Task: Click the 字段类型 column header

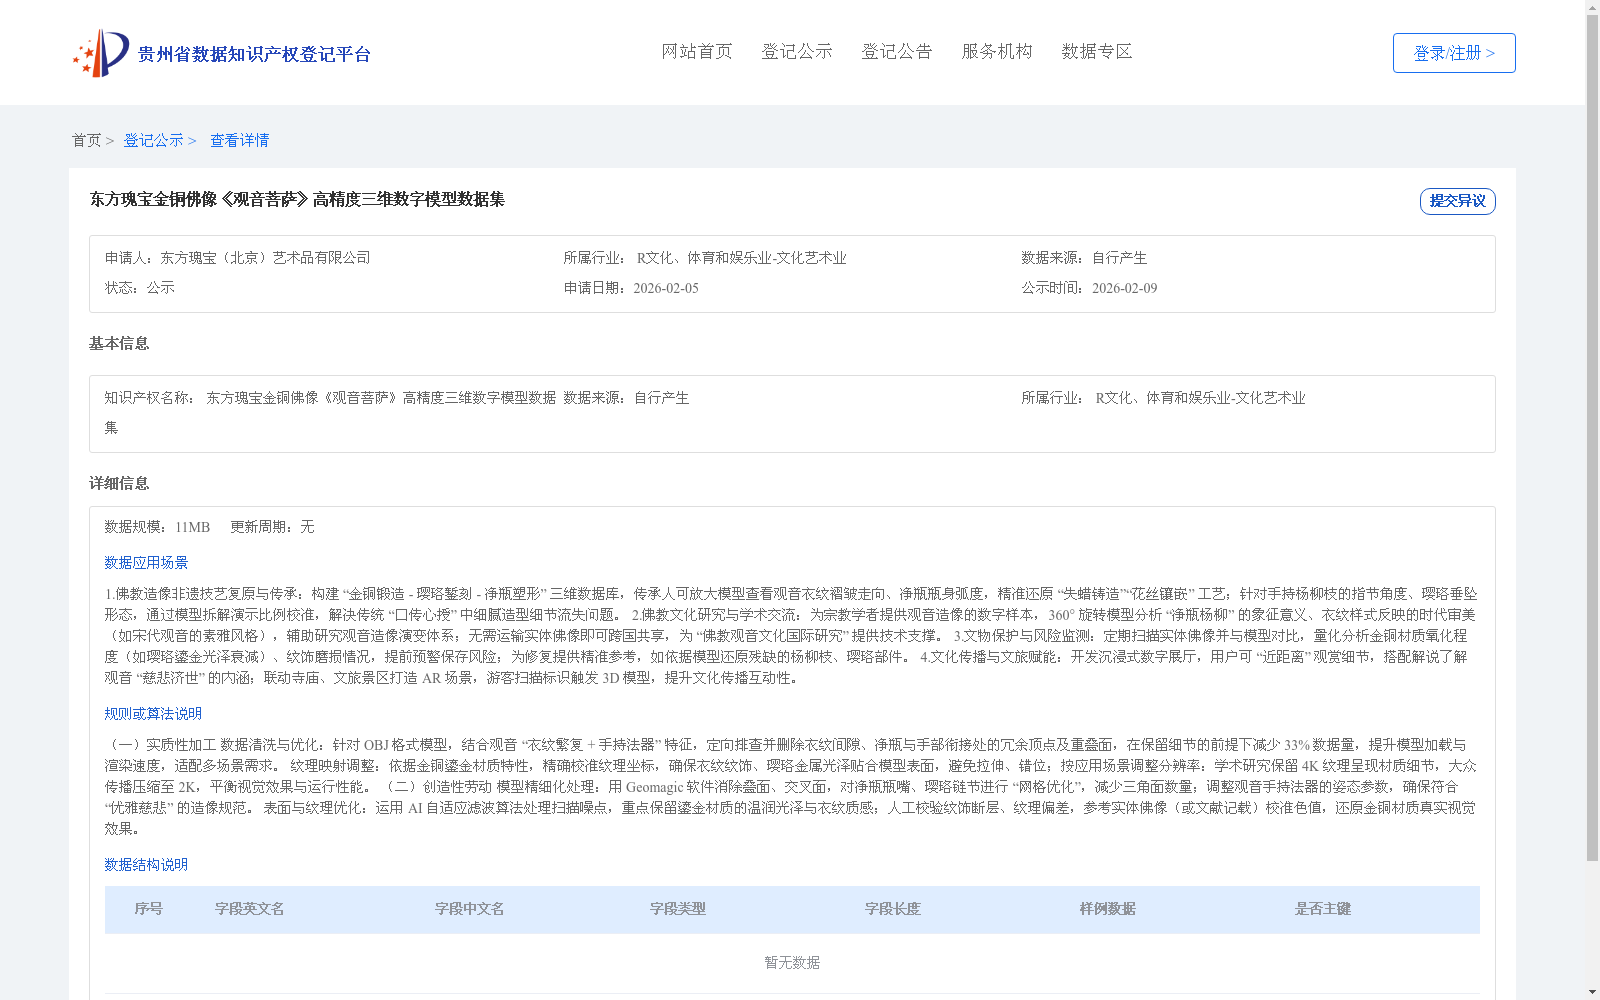Action: pos(678,909)
